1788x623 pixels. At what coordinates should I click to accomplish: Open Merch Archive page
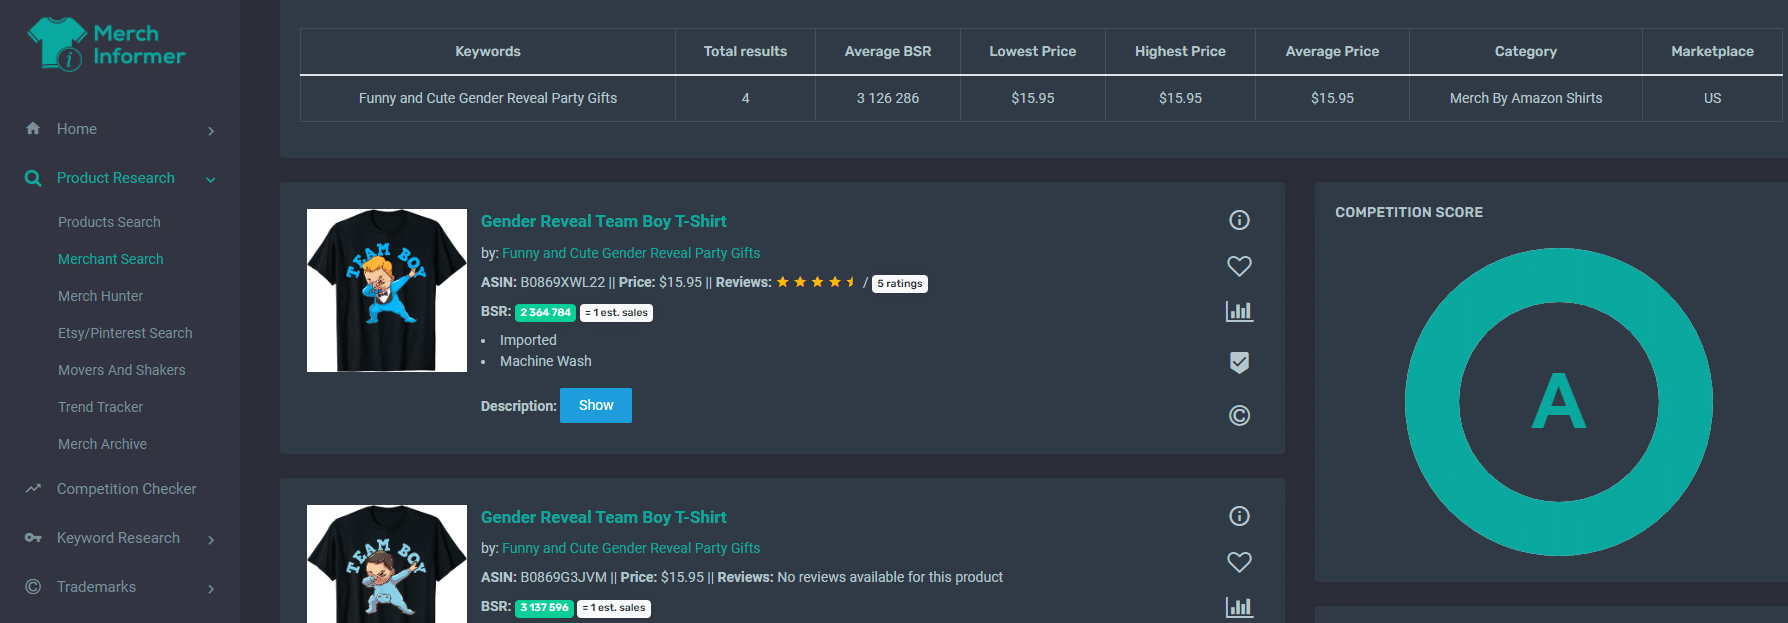coord(102,444)
